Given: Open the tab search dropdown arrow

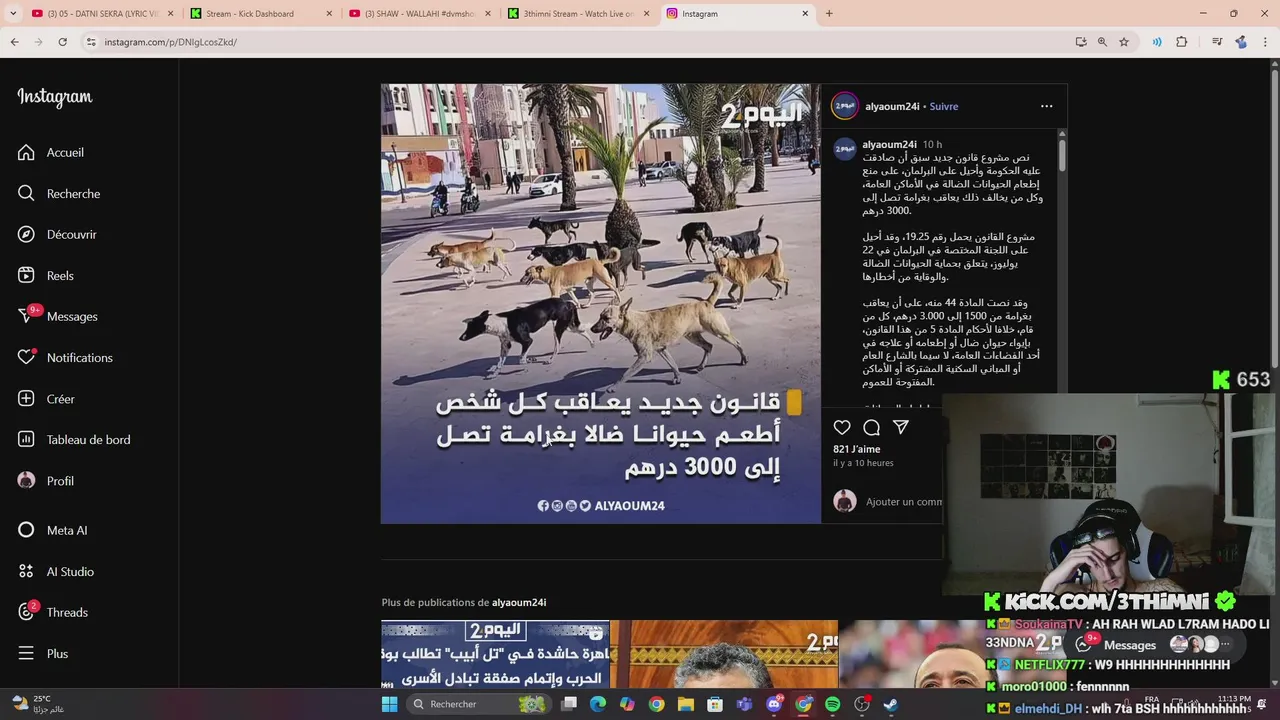Looking at the screenshot, I should (x=13, y=14).
